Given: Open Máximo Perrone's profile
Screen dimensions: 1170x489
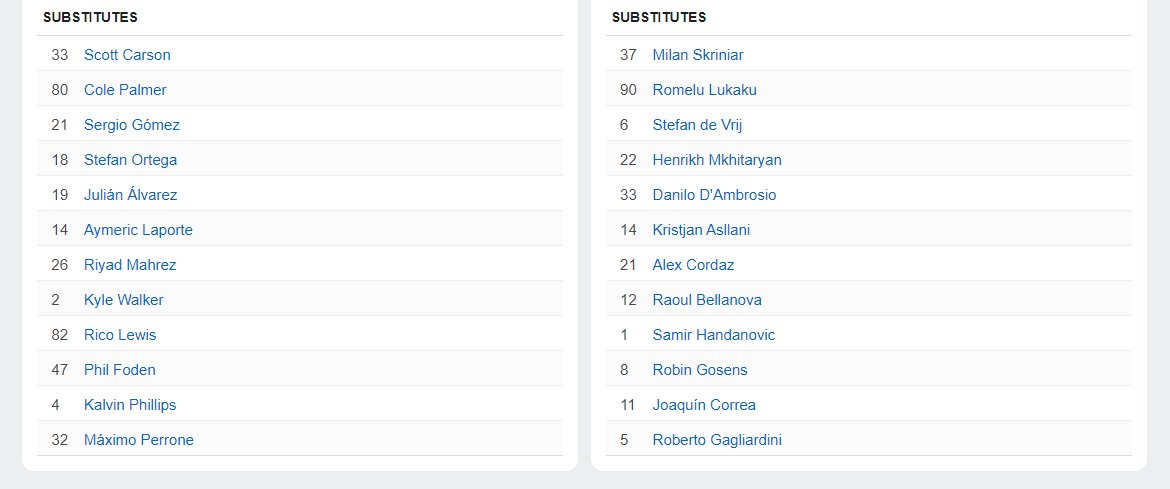Looking at the screenshot, I should (139, 440).
